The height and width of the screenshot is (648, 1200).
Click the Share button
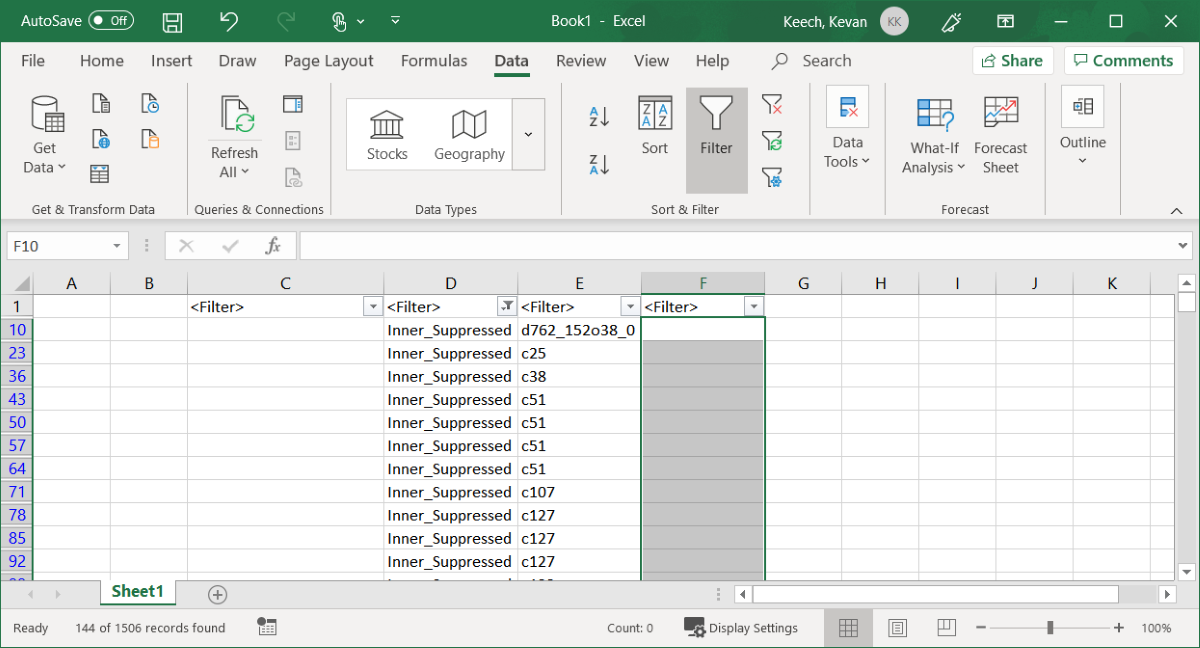tap(1012, 61)
